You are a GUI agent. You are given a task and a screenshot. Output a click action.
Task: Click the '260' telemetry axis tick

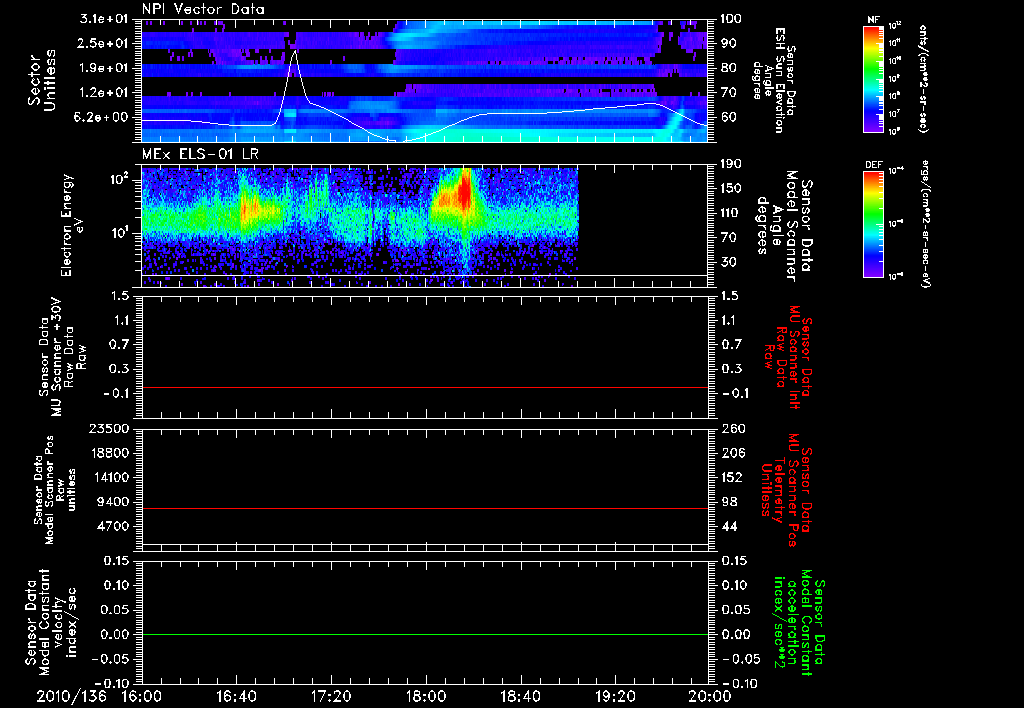731,429
